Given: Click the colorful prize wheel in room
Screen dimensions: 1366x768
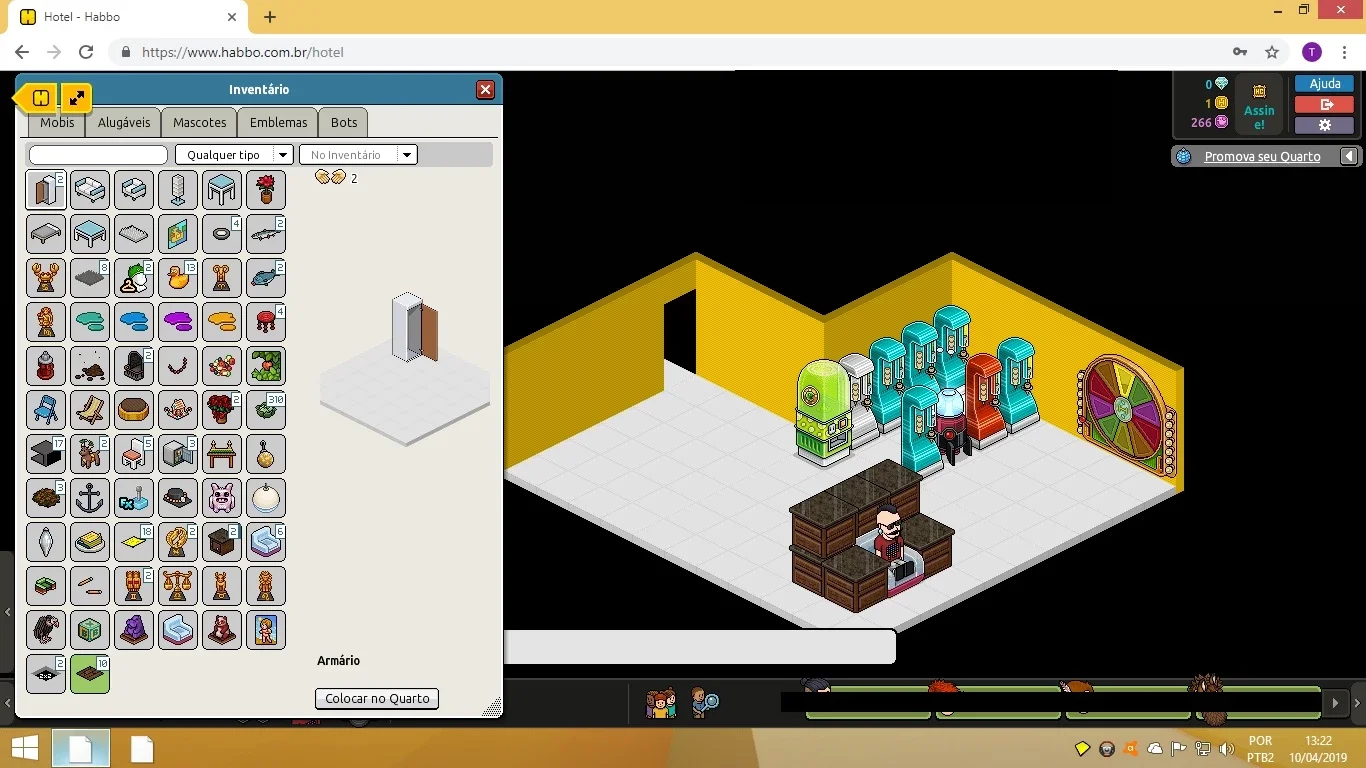Looking at the screenshot, I should click(1125, 413).
